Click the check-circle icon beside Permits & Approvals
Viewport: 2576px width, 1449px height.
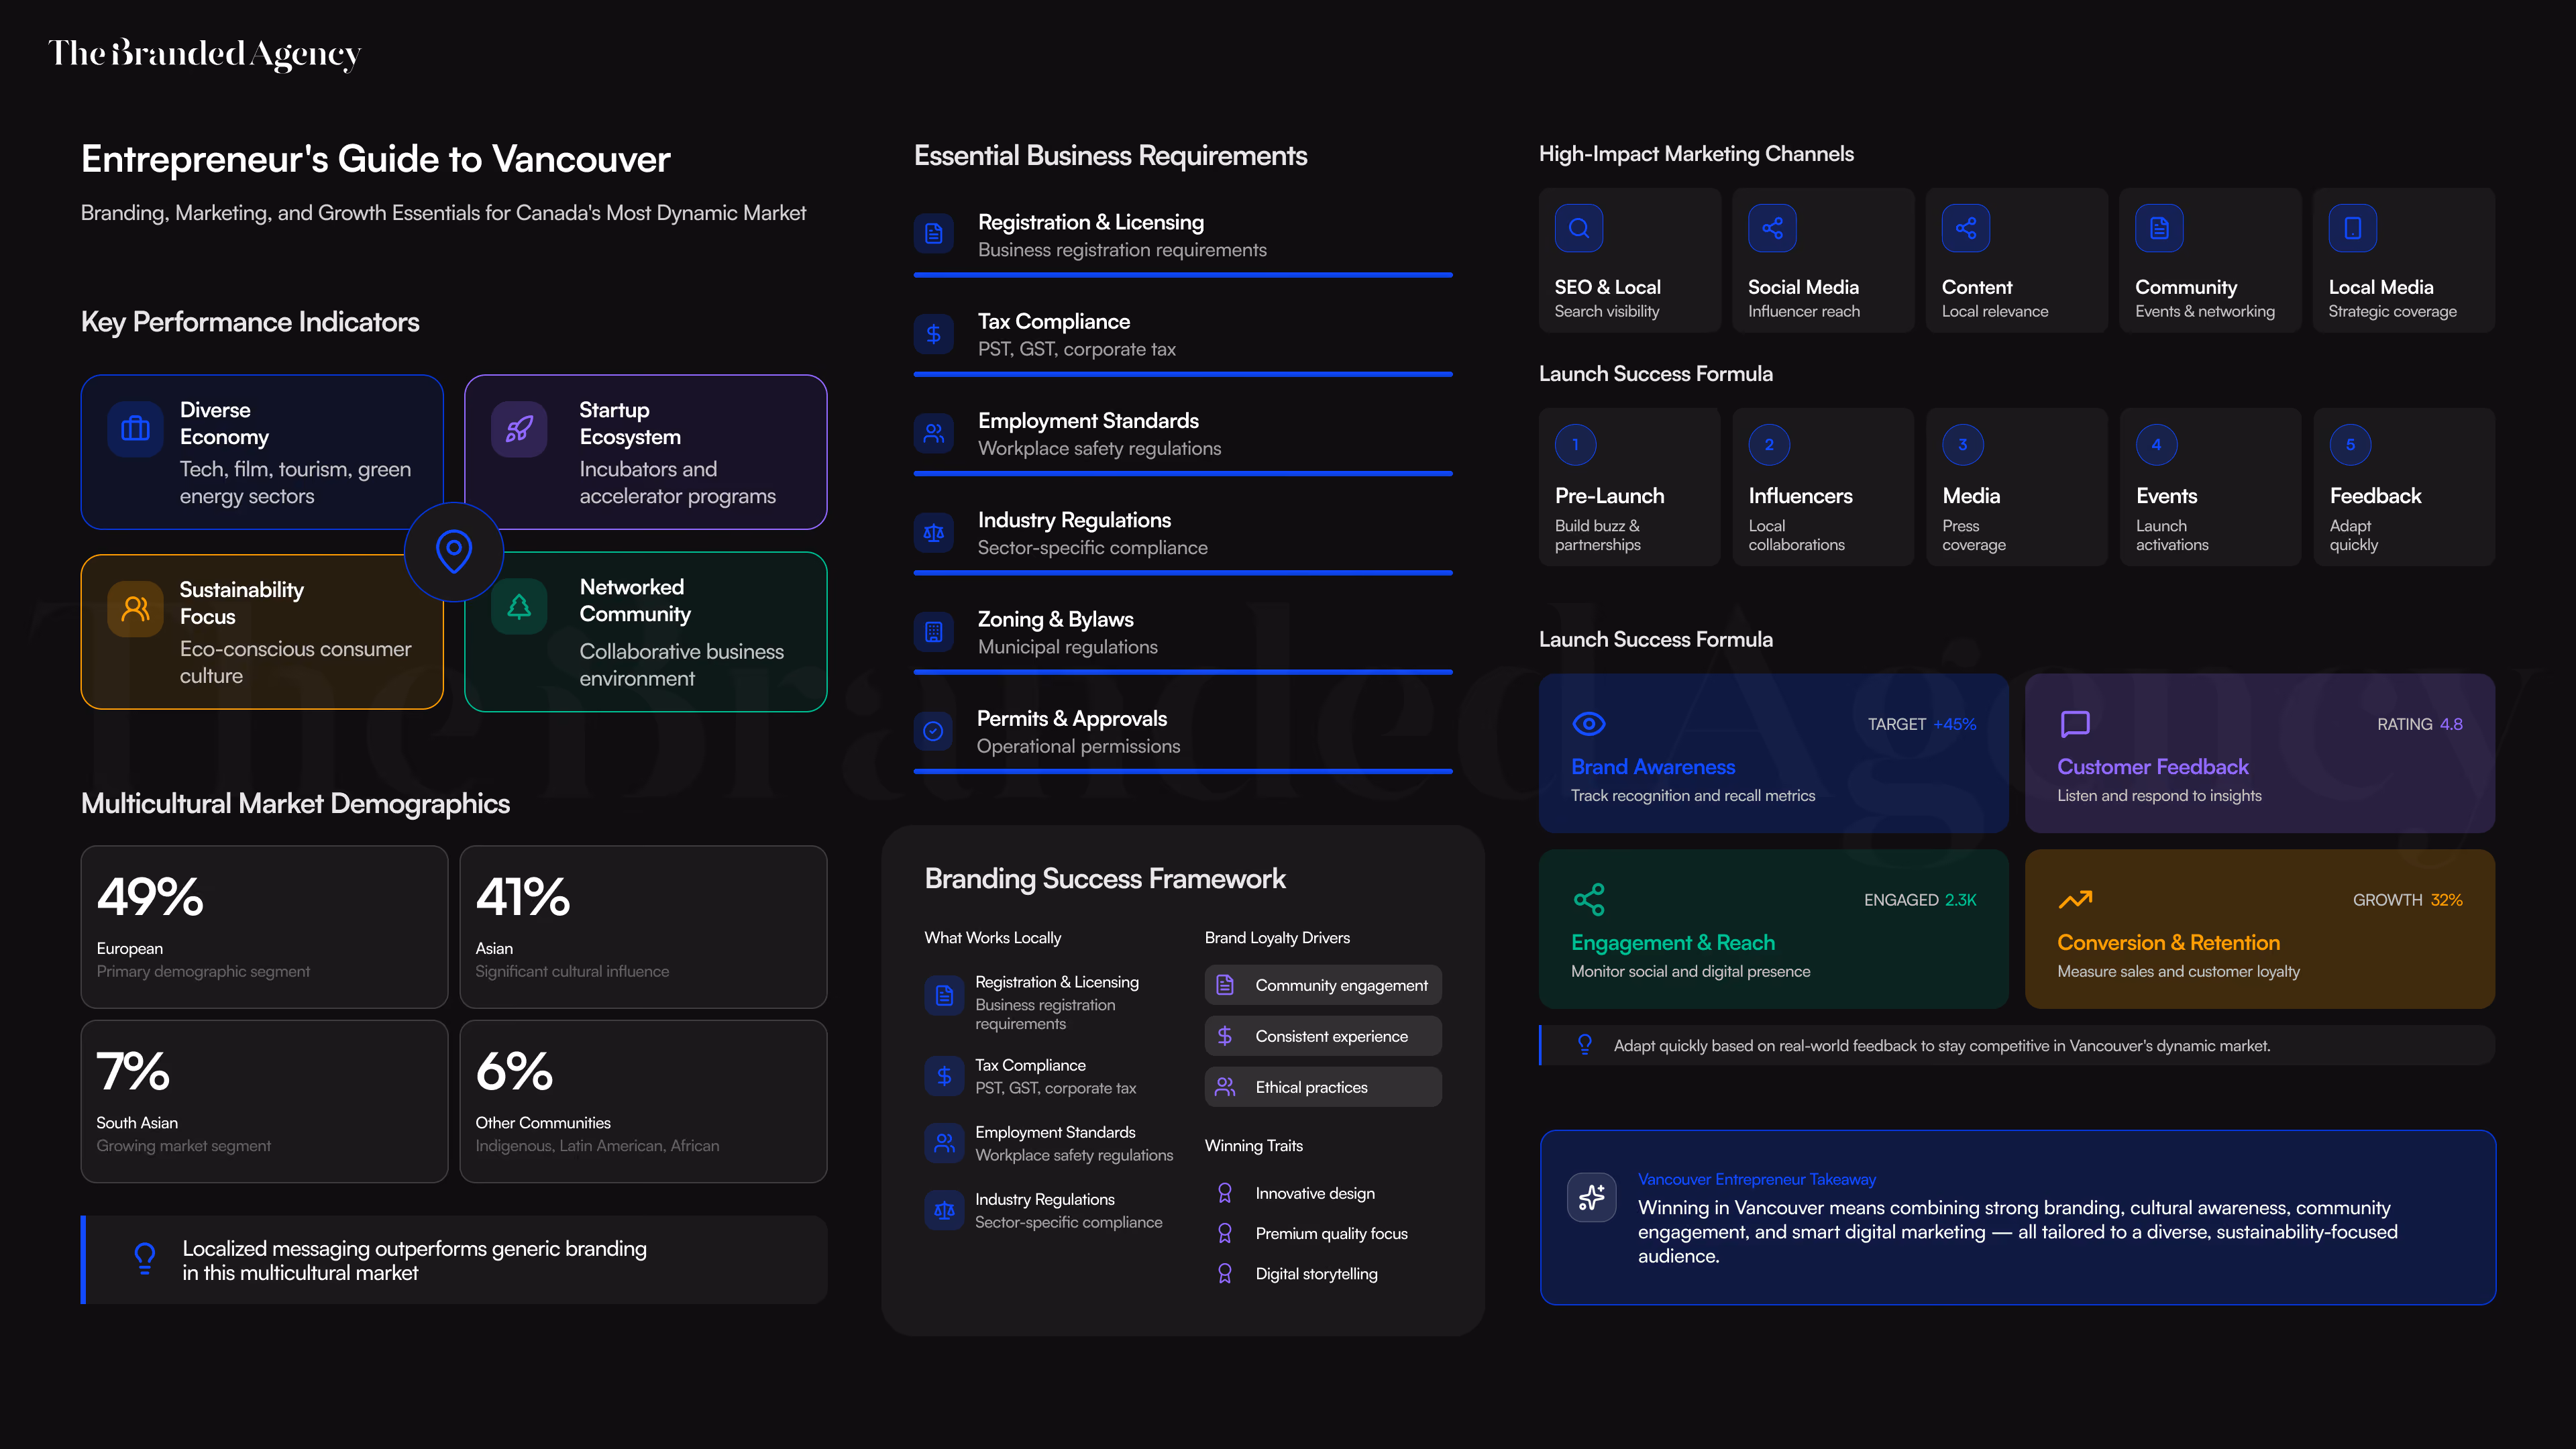pos(933,731)
